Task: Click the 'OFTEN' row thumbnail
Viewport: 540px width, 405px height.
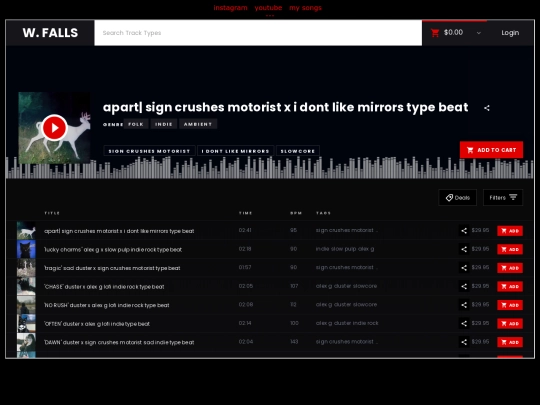Action: pyautogui.click(x=26, y=324)
